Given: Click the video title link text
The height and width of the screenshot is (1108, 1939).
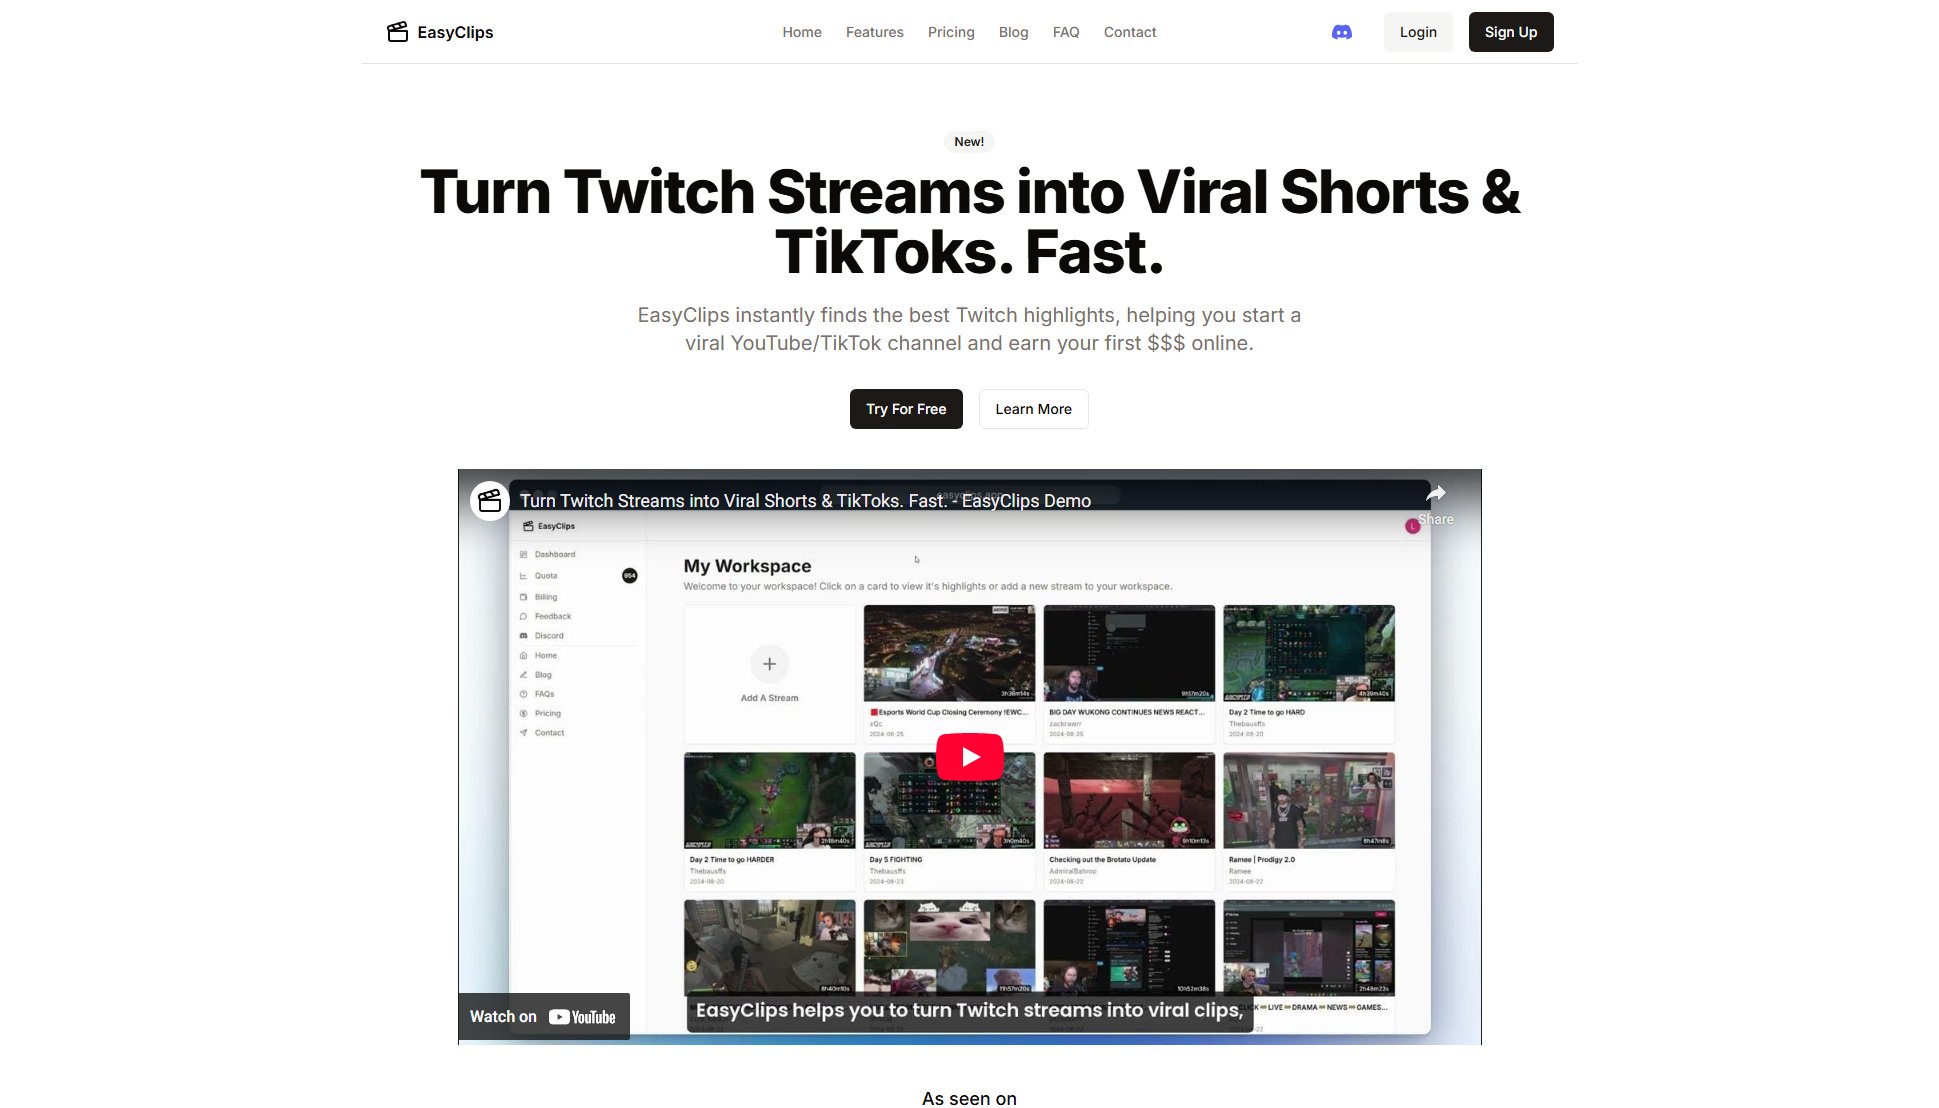Looking at the screenshot, I should pyautogui.click(x=804, y=501).
